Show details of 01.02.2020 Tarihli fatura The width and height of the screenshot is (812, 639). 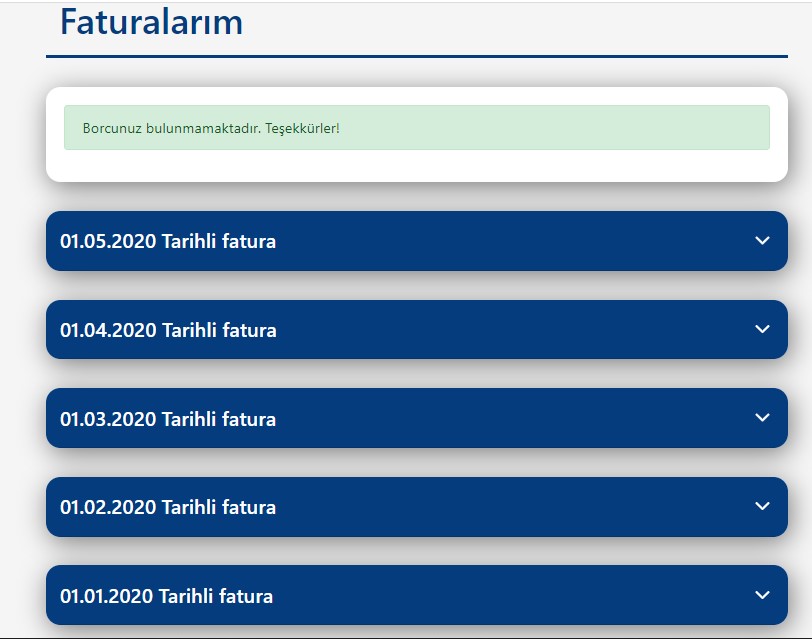[x=417, y=506]
